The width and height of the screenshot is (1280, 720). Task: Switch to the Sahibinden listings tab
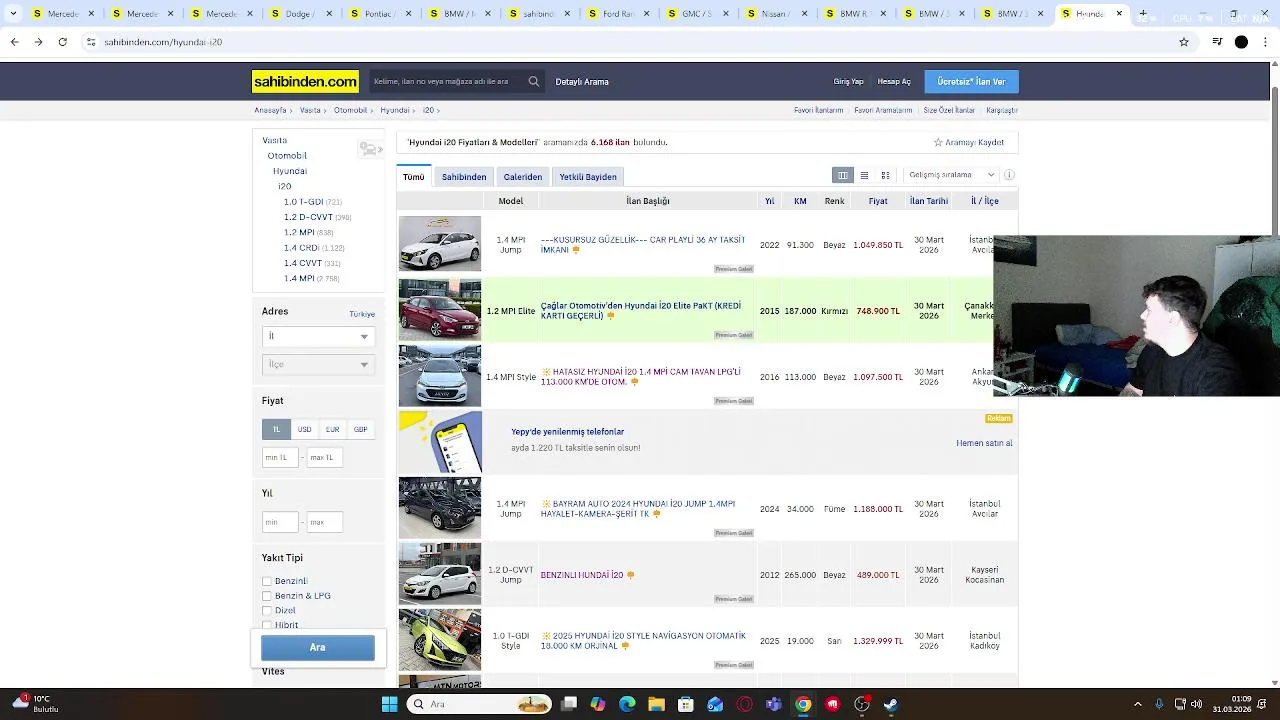click(x=464, y=177)
